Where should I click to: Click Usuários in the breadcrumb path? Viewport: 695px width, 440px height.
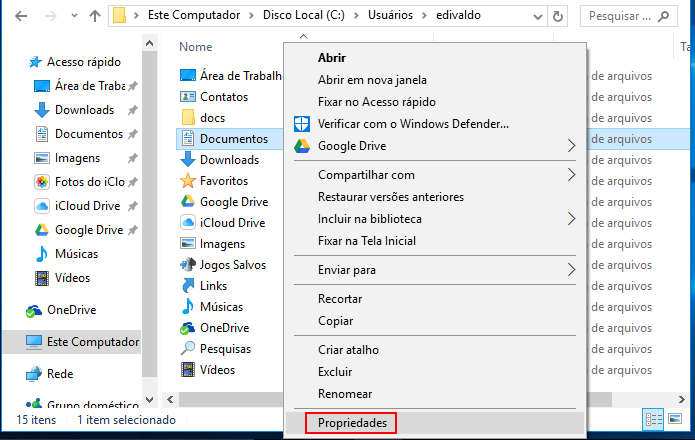pos(390,16)
